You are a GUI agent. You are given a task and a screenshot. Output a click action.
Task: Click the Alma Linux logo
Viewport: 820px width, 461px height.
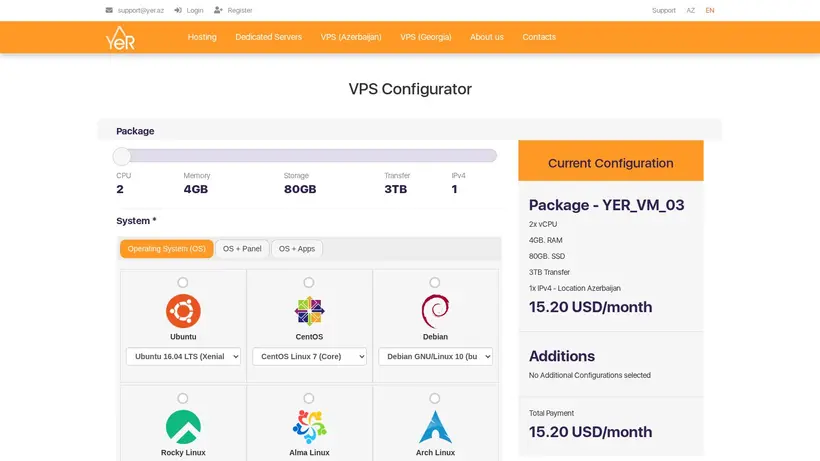[309, 427]
